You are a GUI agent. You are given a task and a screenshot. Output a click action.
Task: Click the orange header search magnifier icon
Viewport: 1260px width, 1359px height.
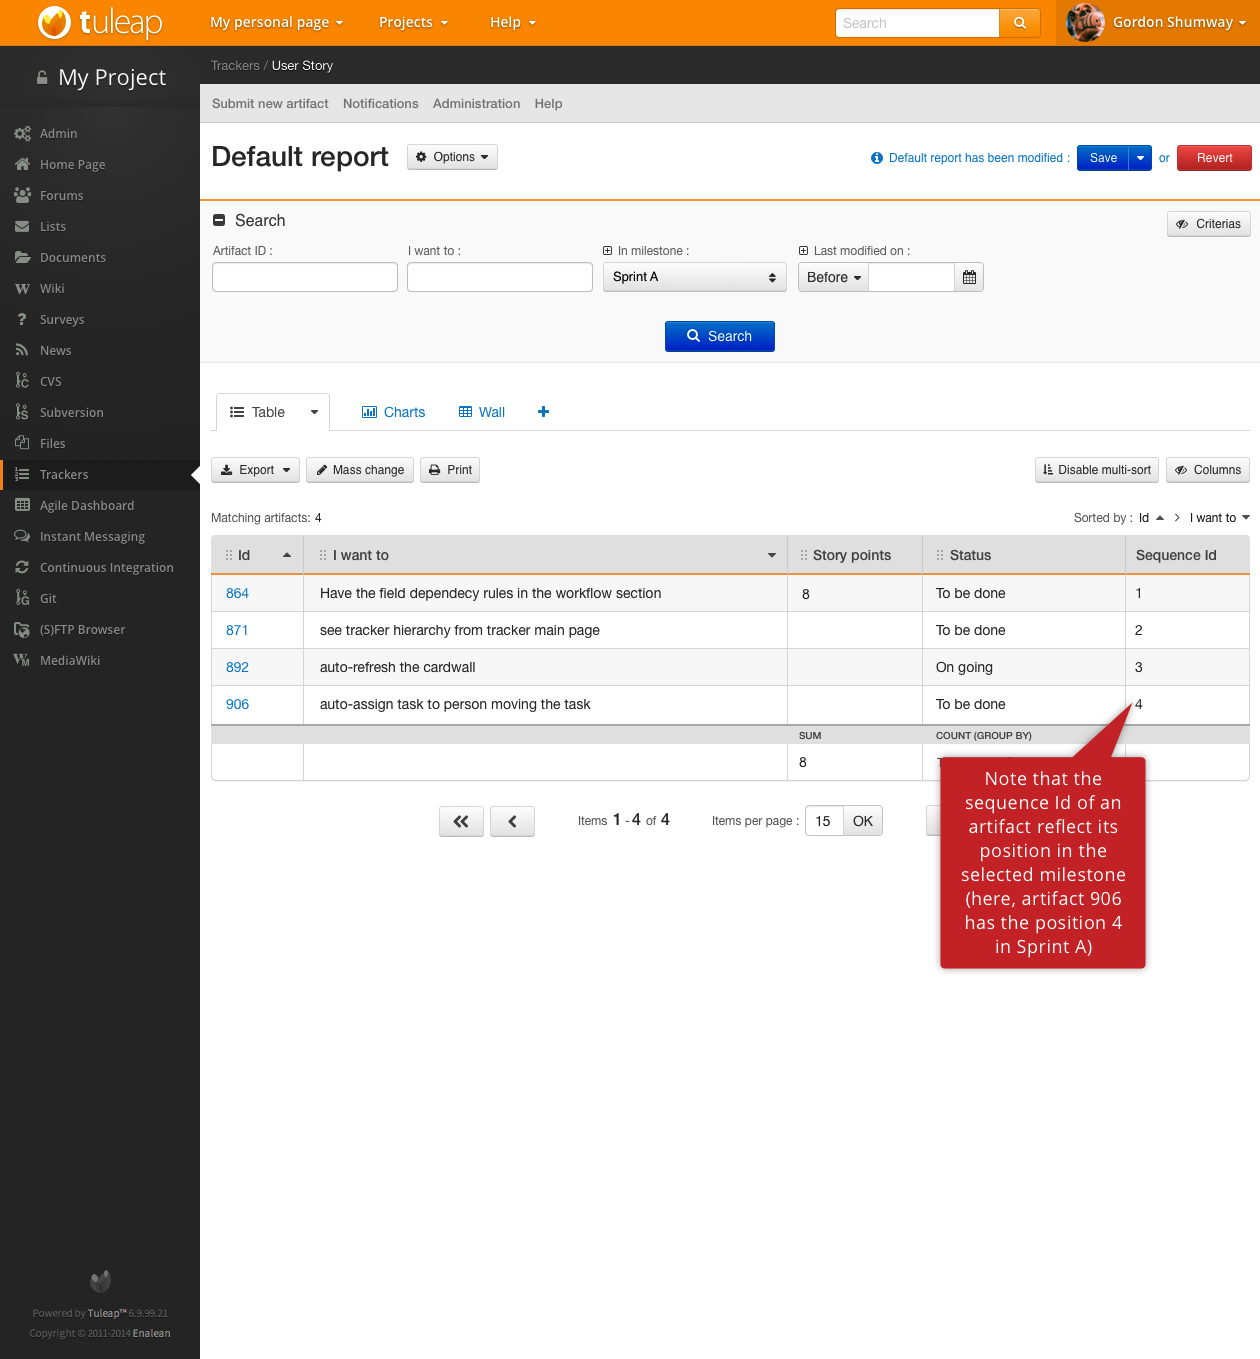1019,23
